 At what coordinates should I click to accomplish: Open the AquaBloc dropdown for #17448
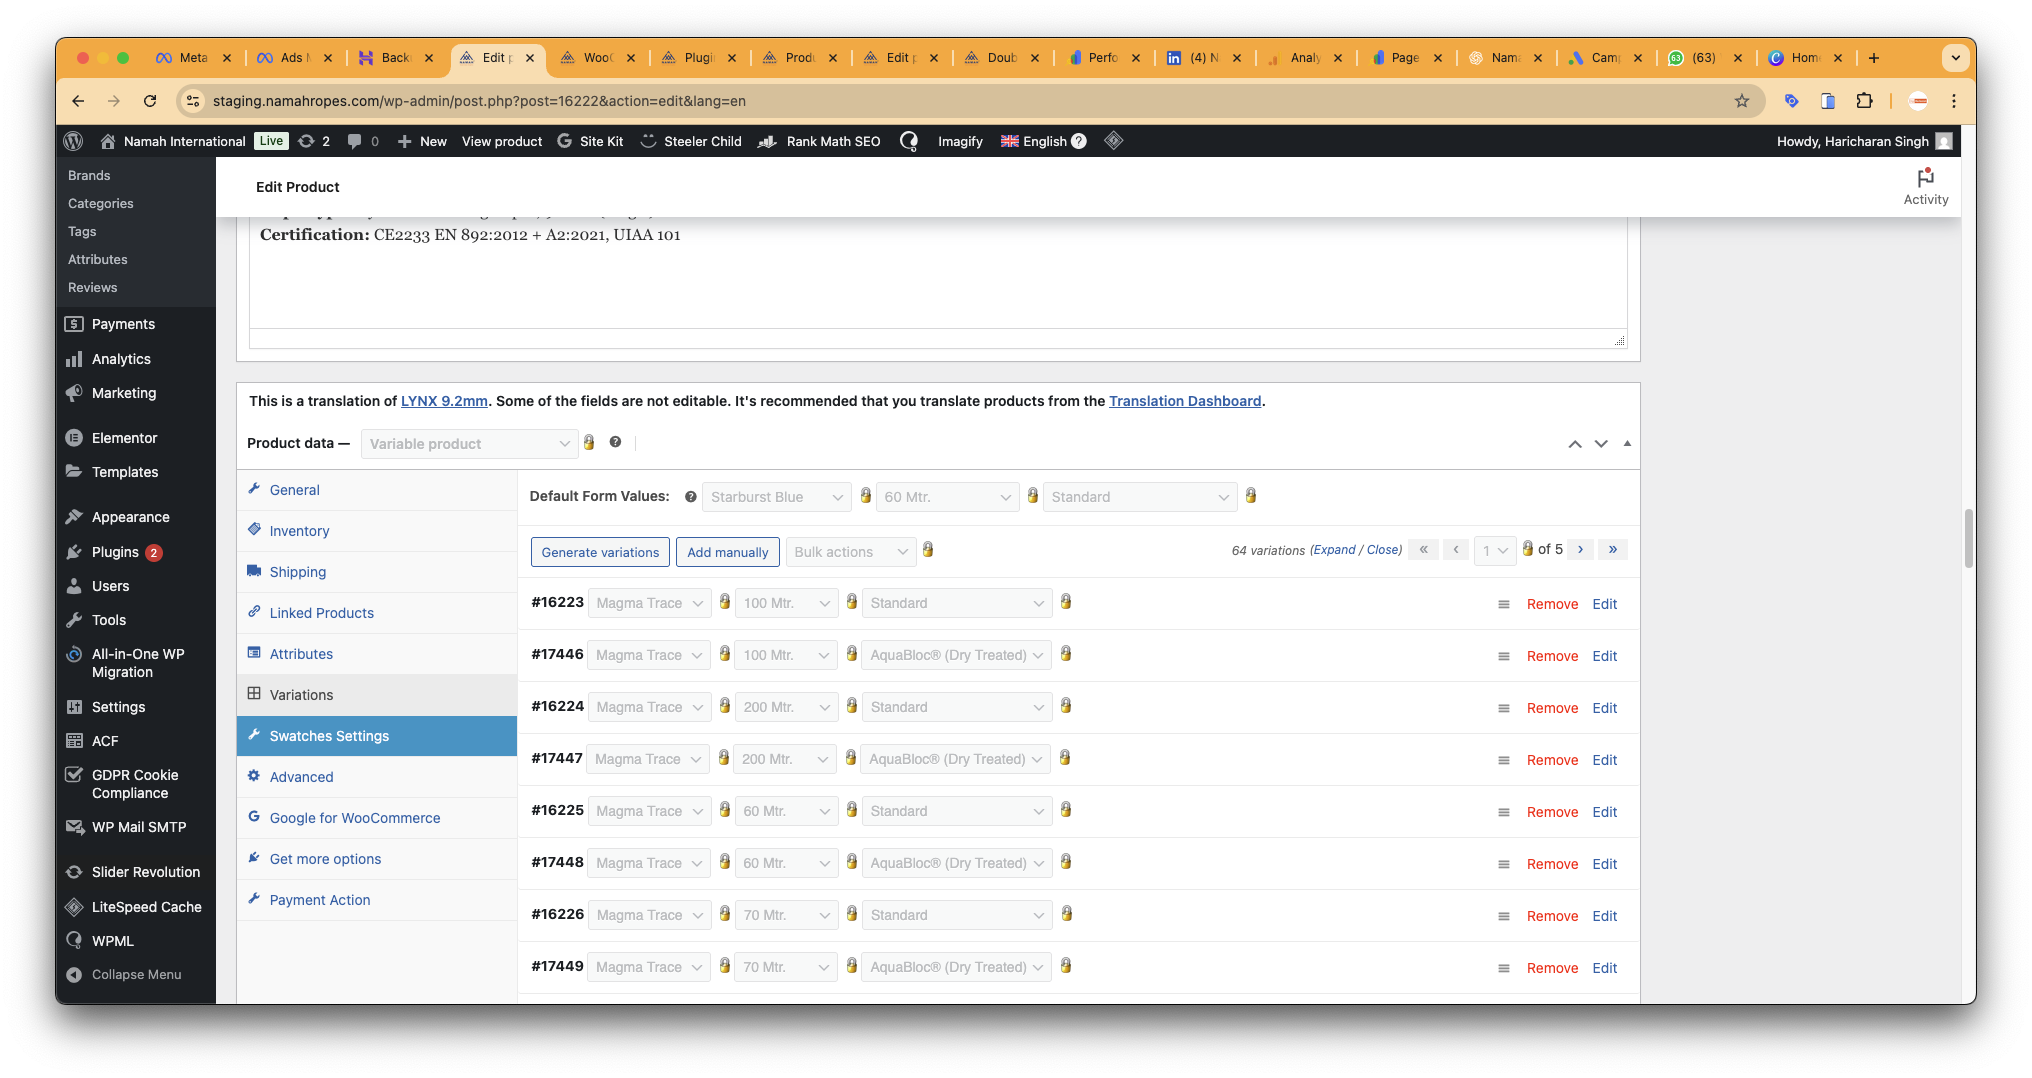click(956, 863)
